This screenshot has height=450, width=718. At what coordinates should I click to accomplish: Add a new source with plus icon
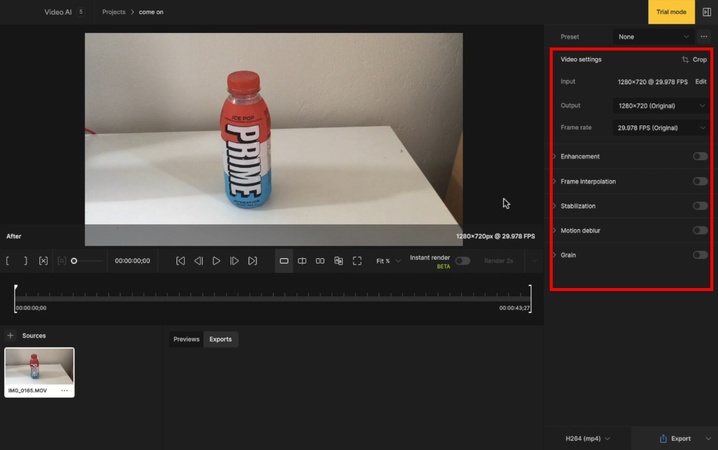(10, 336)
